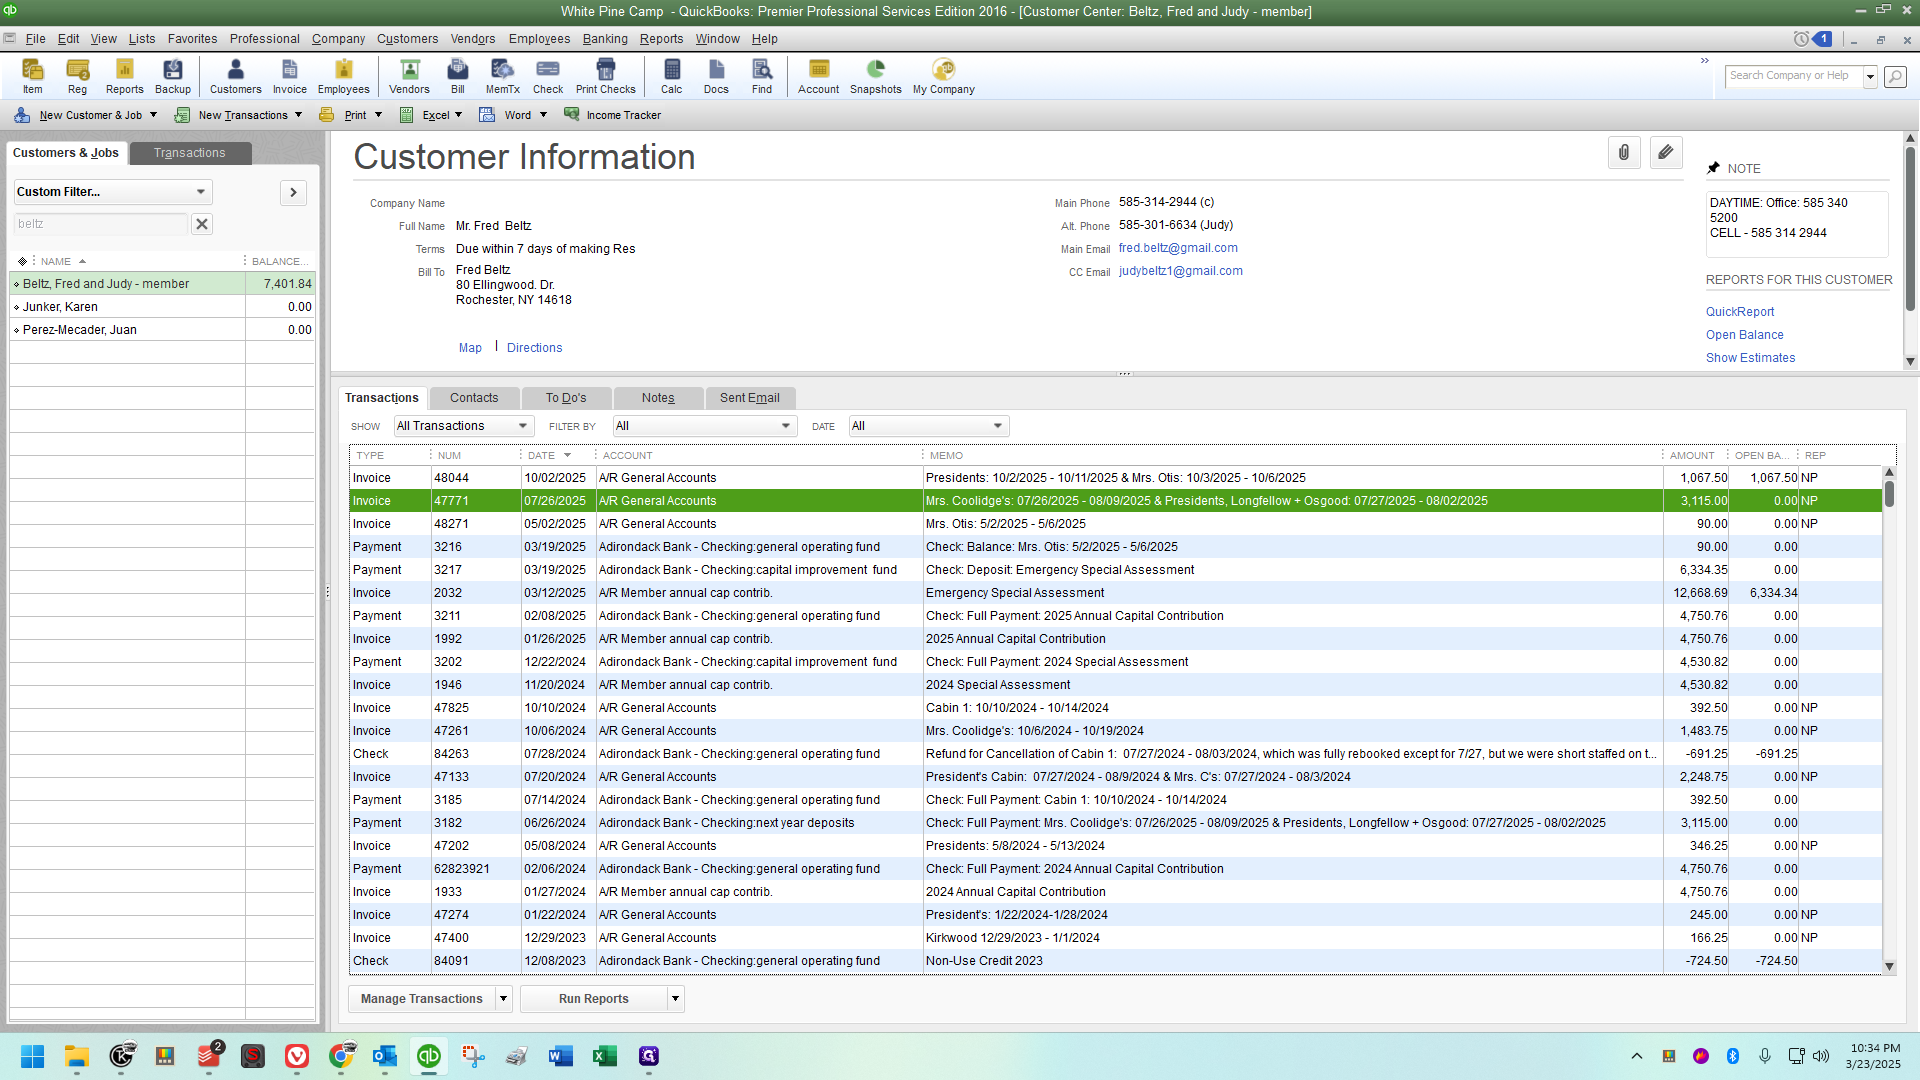The image size is (1920, 1080).
Task: Switch to the To Do's tab
Action: 566,398
